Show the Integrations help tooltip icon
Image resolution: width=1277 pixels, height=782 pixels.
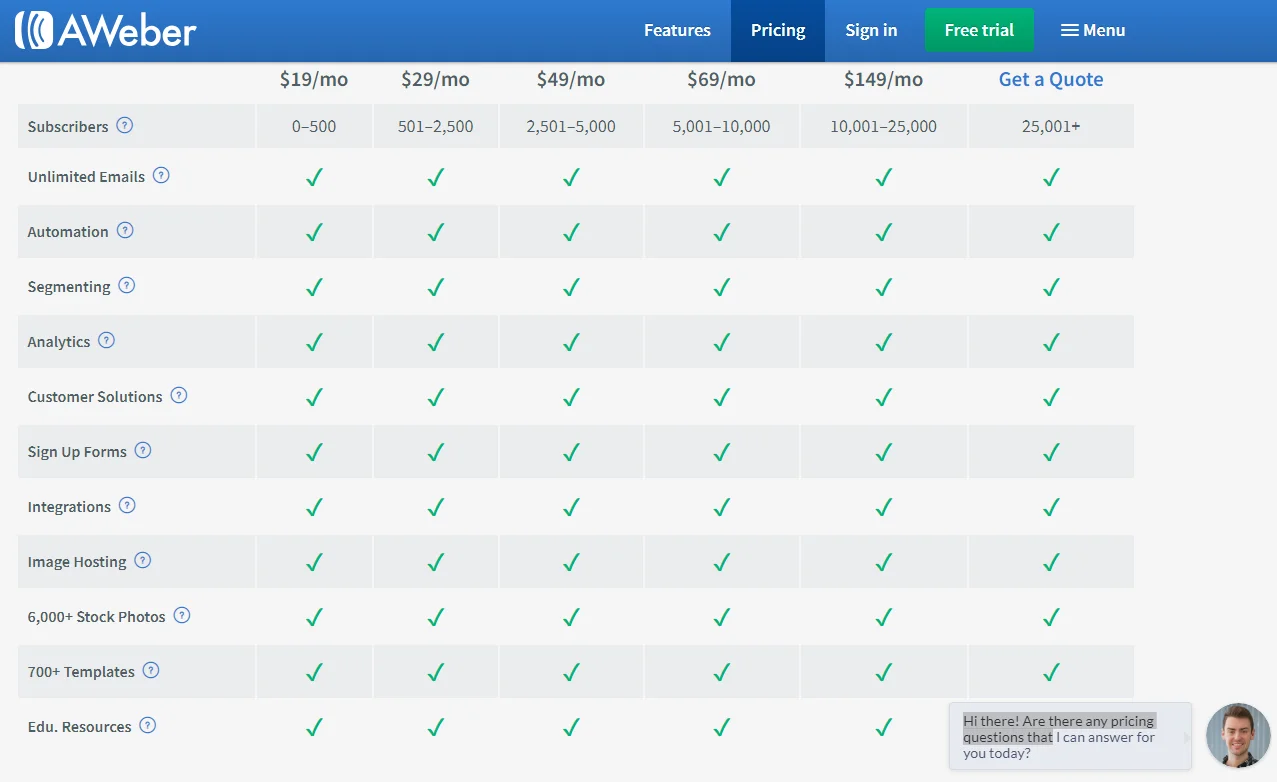(x=127, y=506)
